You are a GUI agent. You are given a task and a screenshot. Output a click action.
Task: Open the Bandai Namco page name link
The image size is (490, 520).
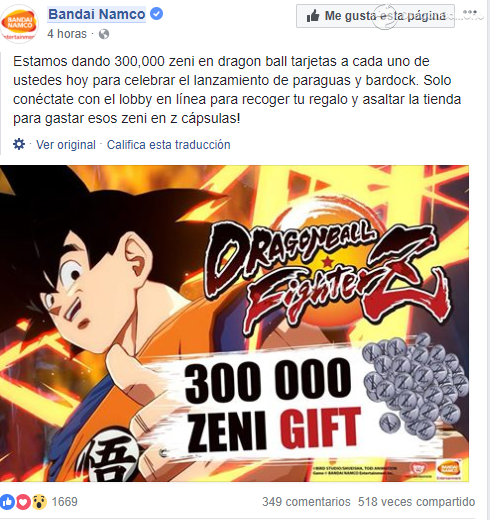97,14
